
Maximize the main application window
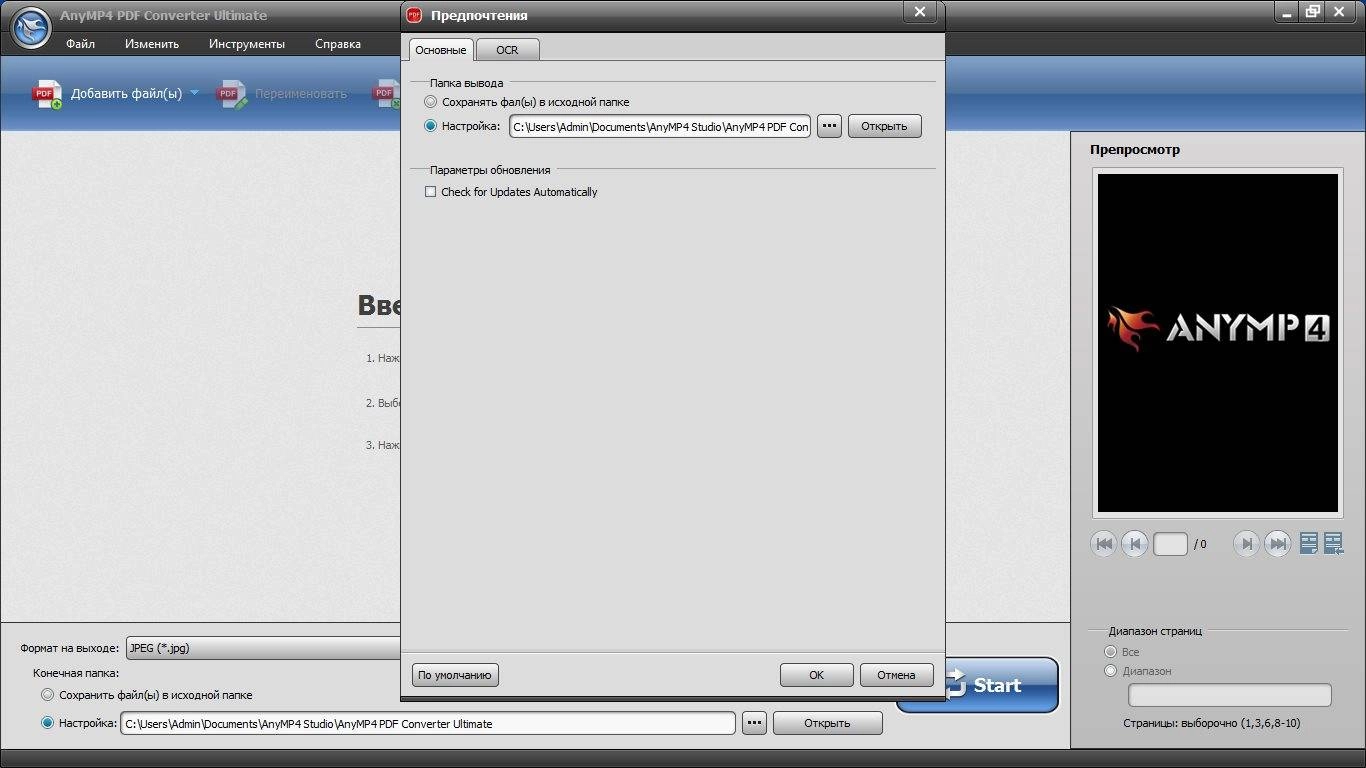pyautogui.click(x=1313, y=11)
